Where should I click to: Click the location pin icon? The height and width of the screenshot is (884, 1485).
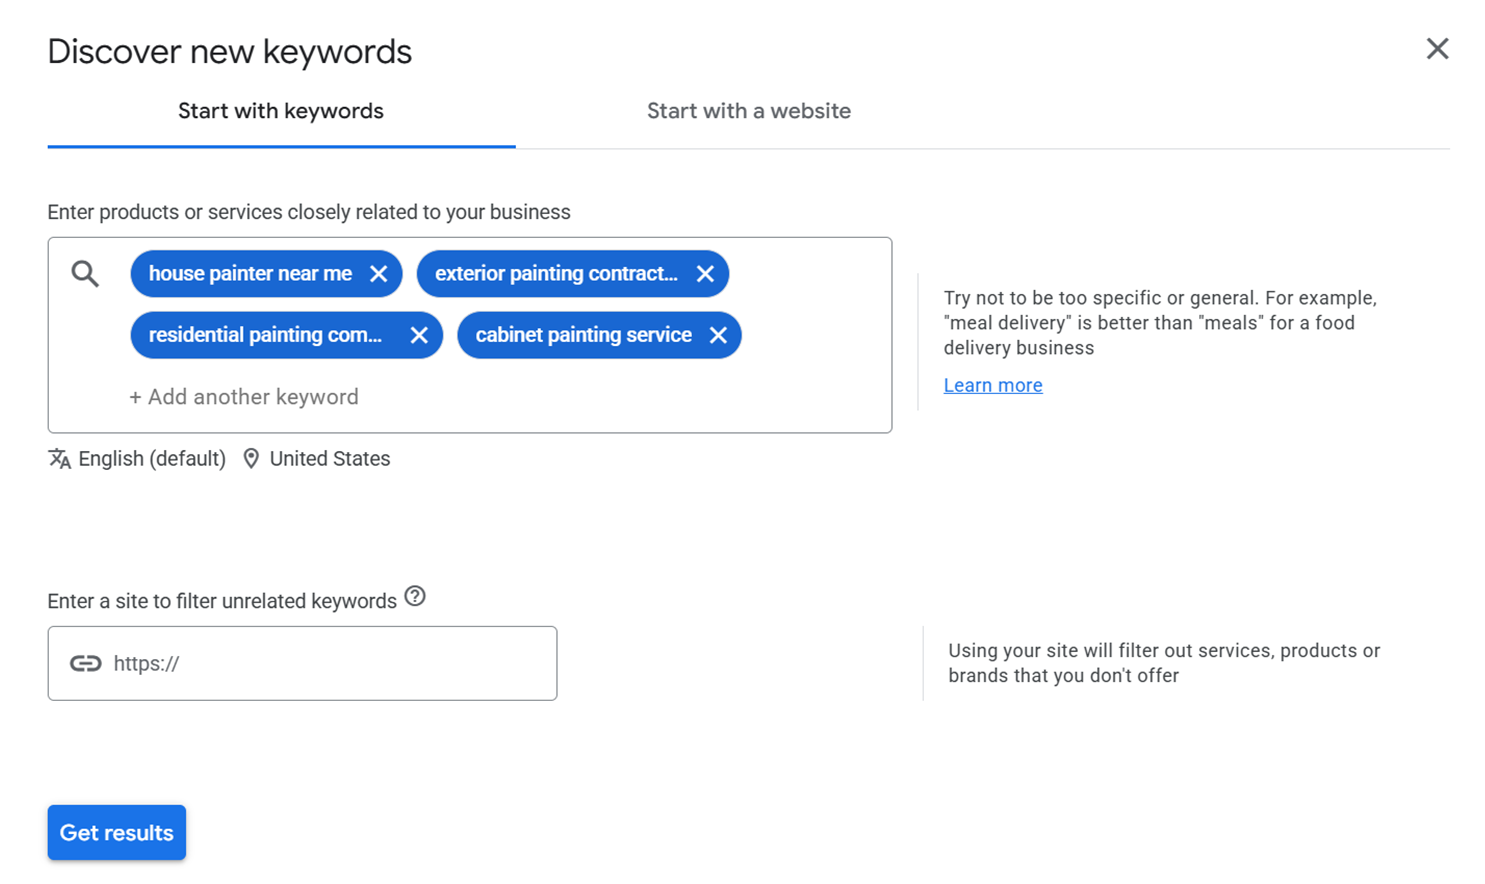(x=251, y=459)
